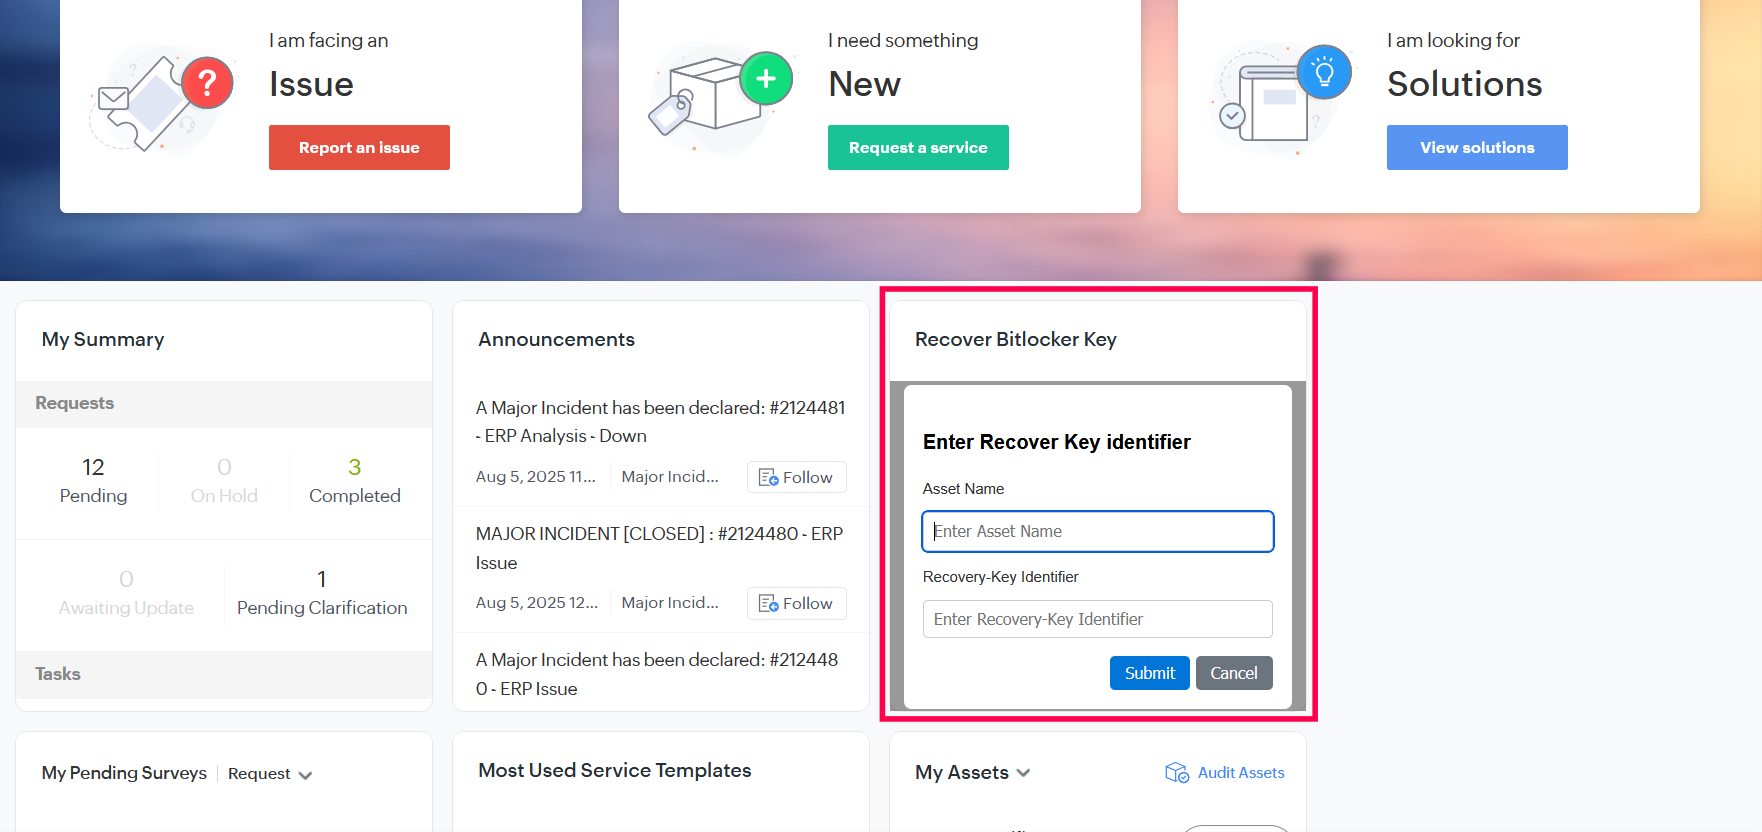Expand the My Pending Surveys Request dropdown
Screen dimensions: 1762x832
270,774
